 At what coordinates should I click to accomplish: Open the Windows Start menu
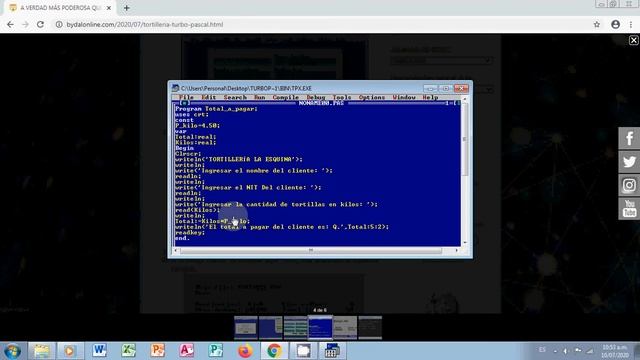[x=12, y=351]
